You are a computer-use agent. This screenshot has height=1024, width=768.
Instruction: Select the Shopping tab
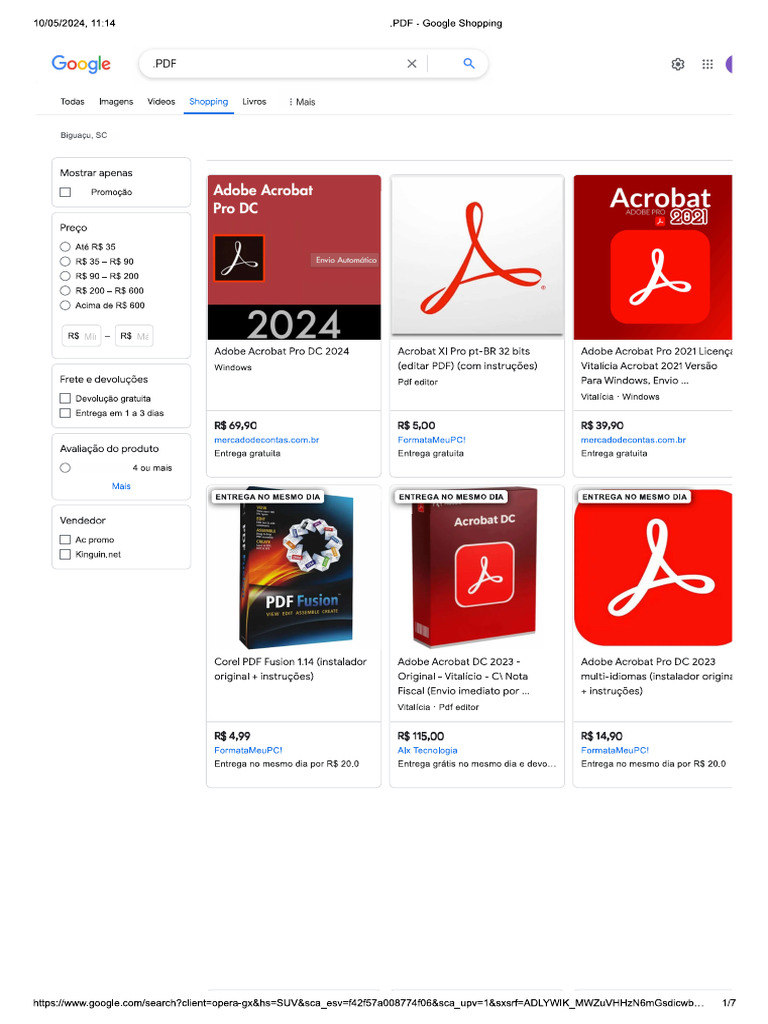tap(208, 101)
